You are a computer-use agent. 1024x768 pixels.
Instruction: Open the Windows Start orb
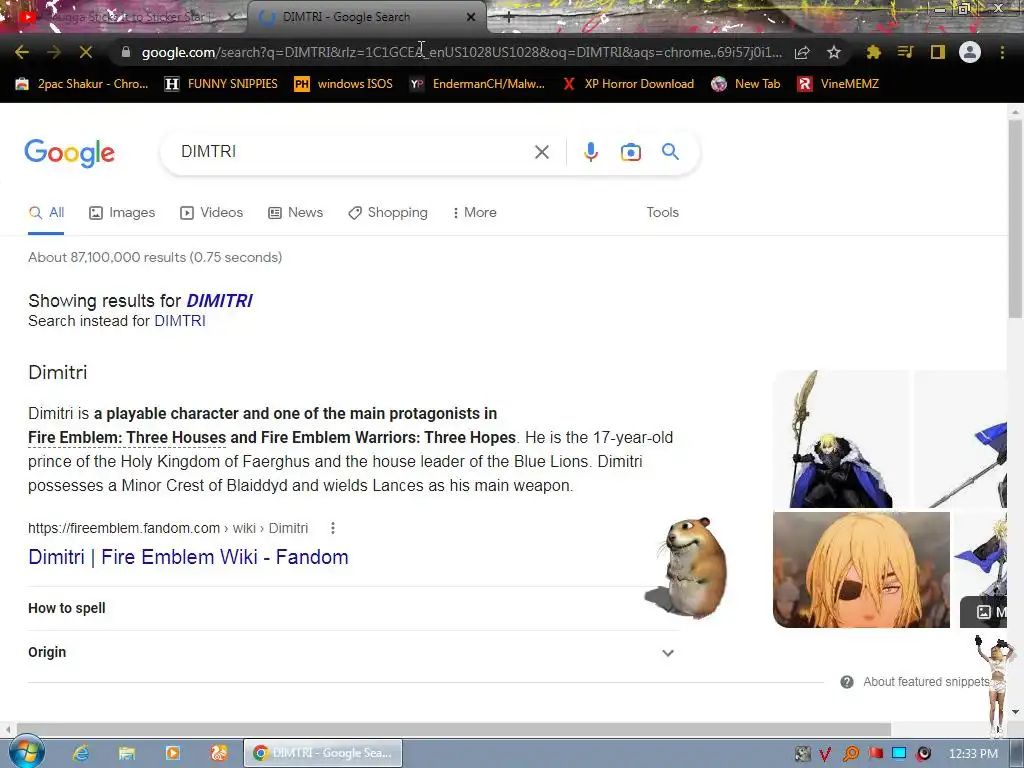click(x=26, y=752)
